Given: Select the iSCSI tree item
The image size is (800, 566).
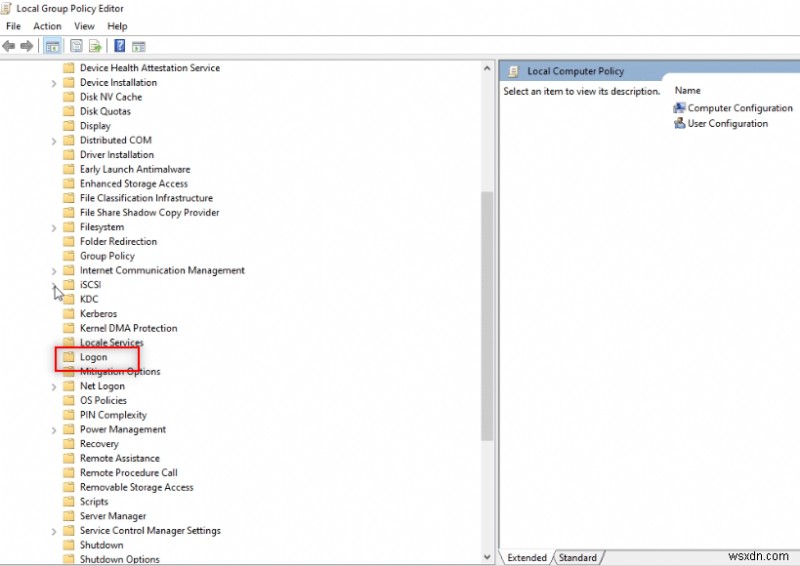Looking at the screenshot, I should [x=90, y=284].
